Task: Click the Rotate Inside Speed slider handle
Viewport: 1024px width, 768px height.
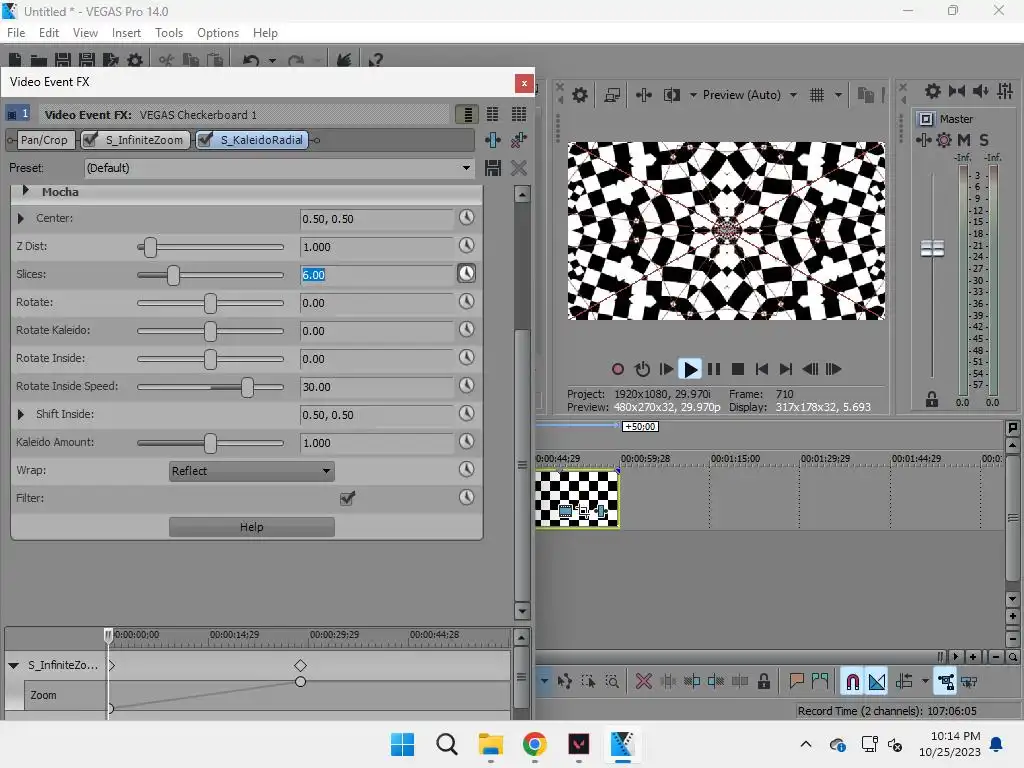Action: [247, 387]
